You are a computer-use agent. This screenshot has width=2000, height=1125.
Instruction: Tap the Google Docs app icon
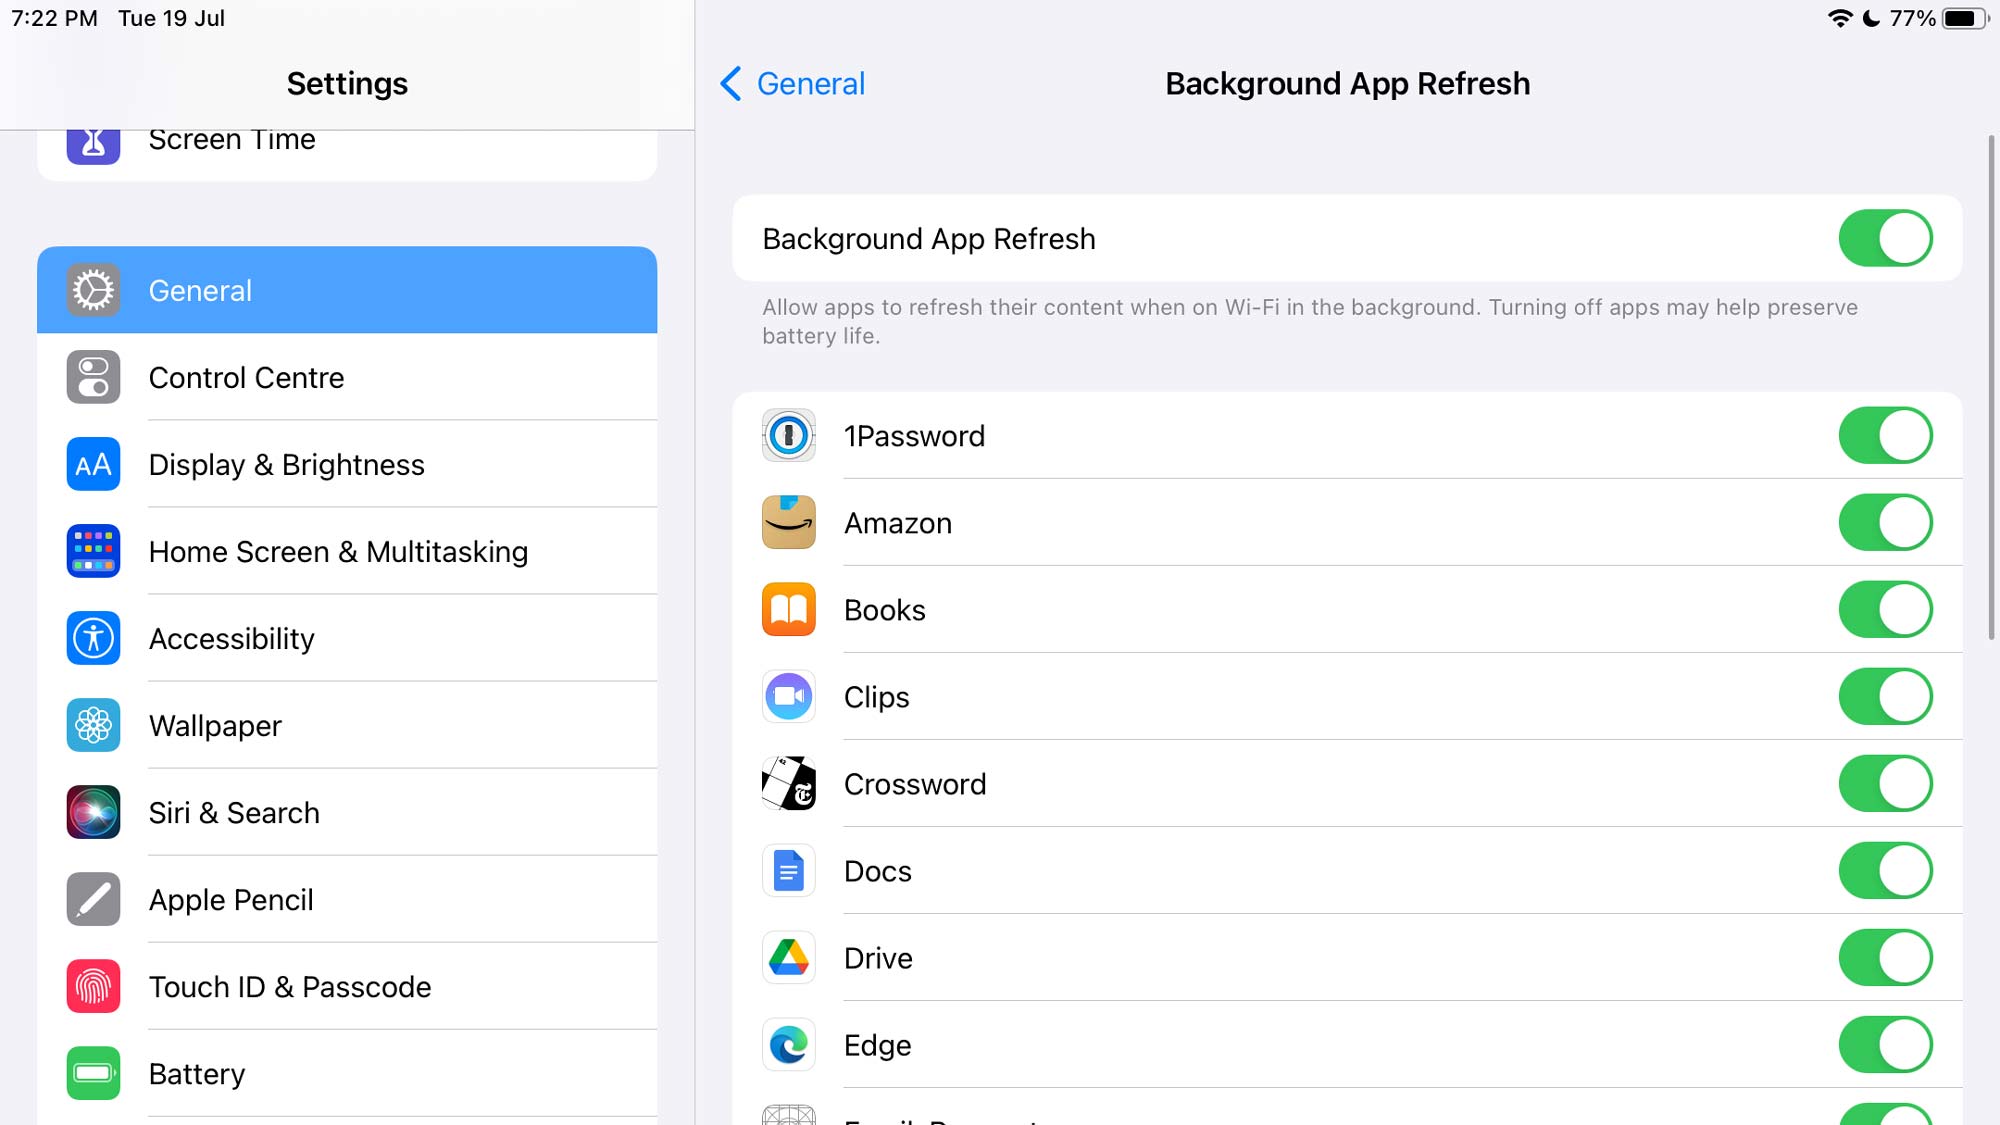789,870
